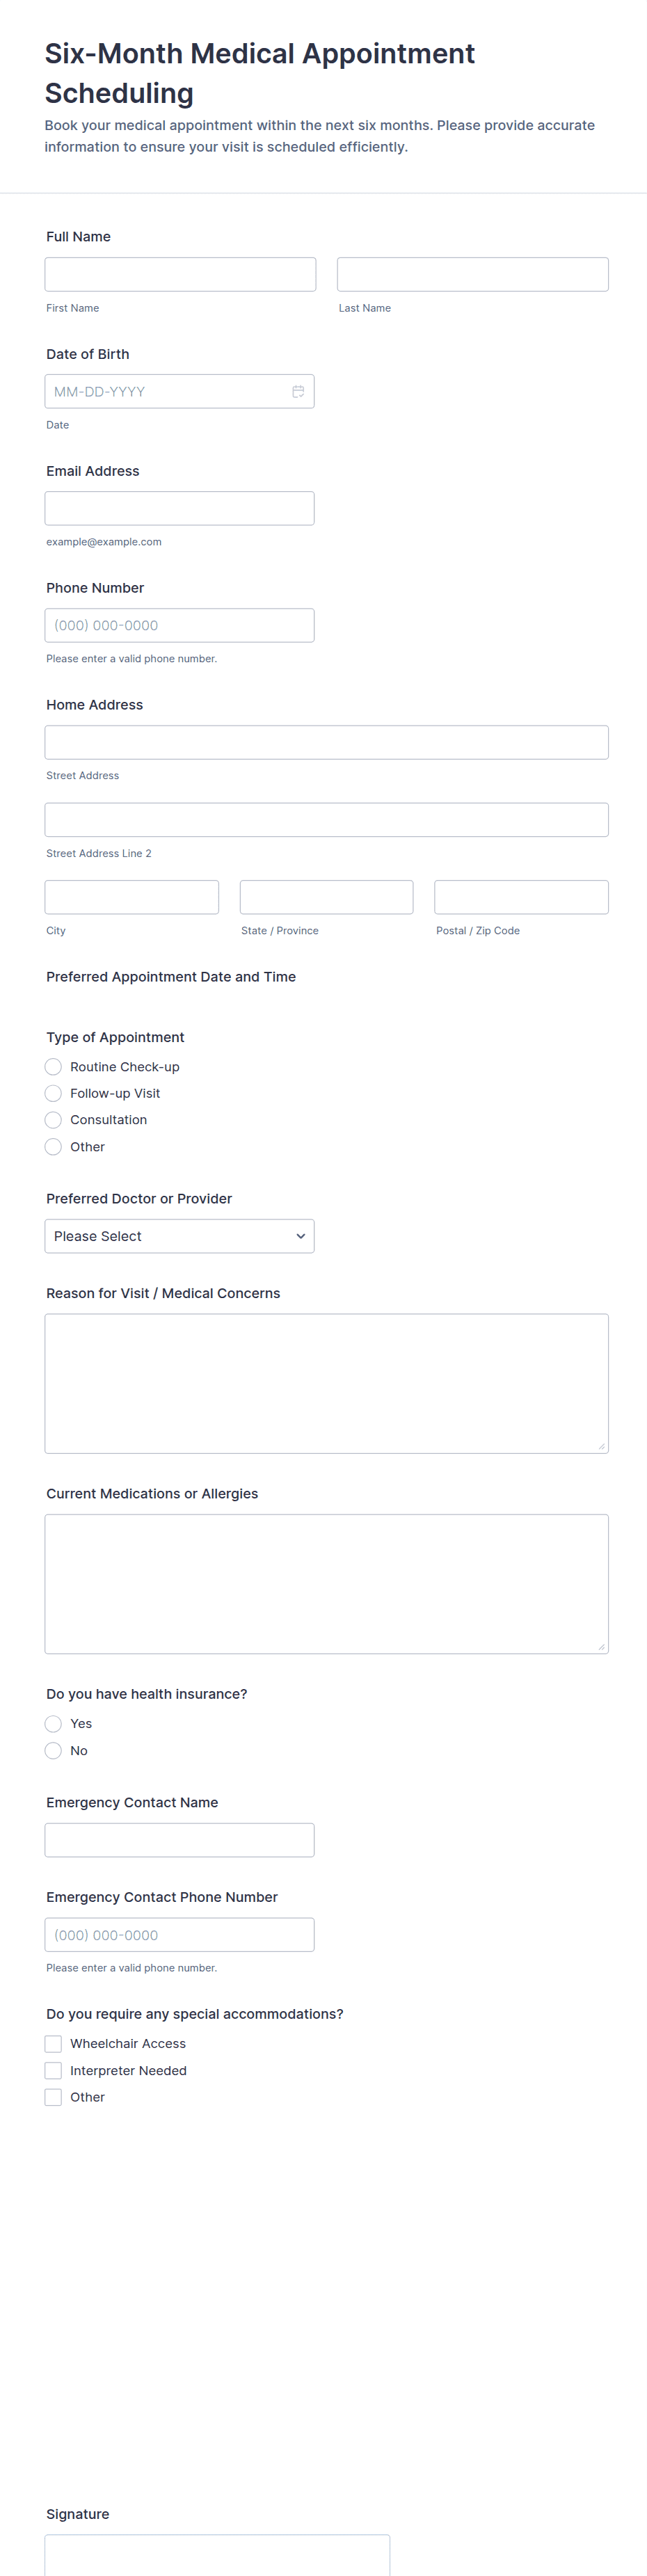
Task: Click the Signature box
Action: click(217, 2555)
